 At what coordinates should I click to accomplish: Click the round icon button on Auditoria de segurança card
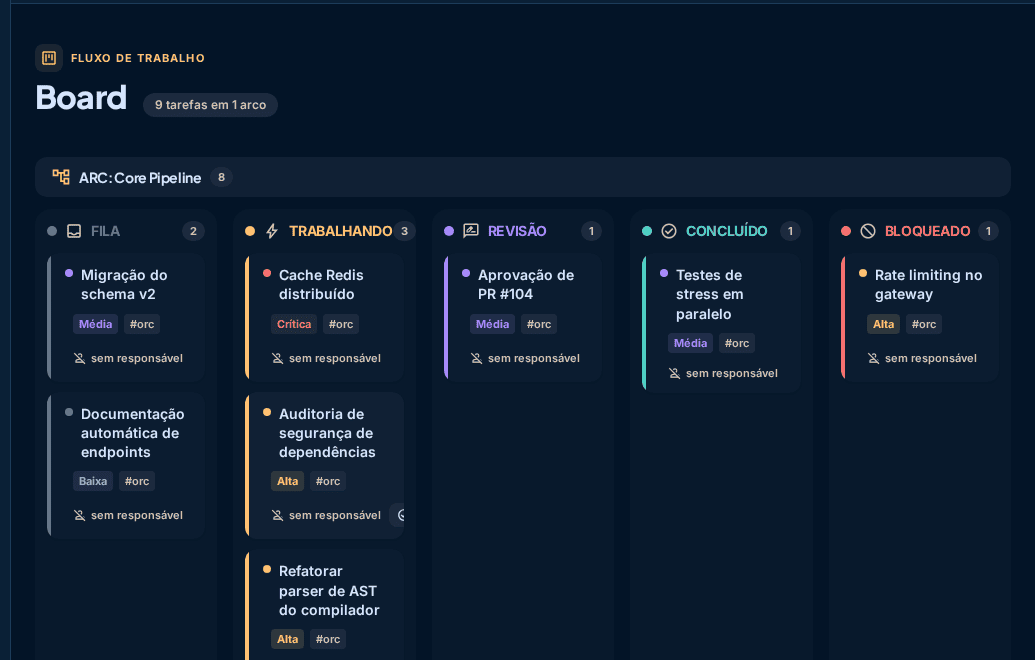[x=398, y=515]
